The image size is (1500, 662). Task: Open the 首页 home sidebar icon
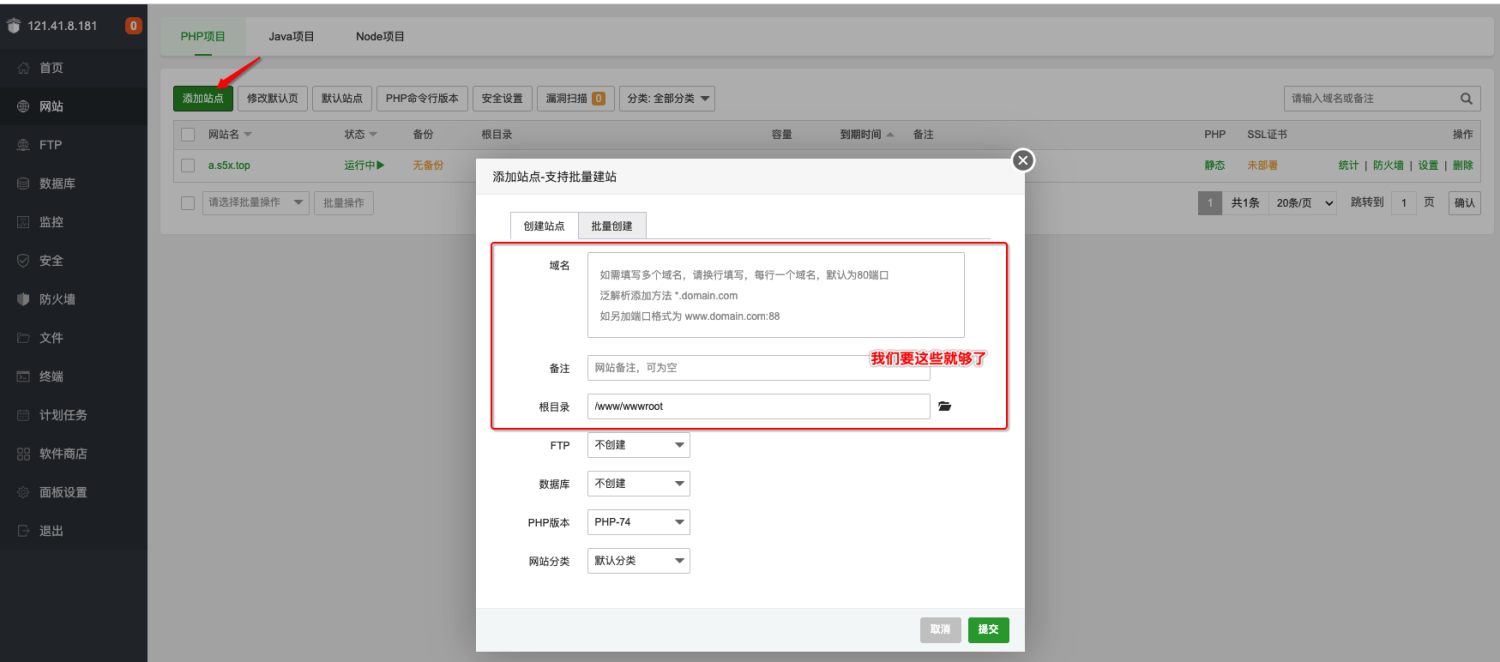(23, 68)
